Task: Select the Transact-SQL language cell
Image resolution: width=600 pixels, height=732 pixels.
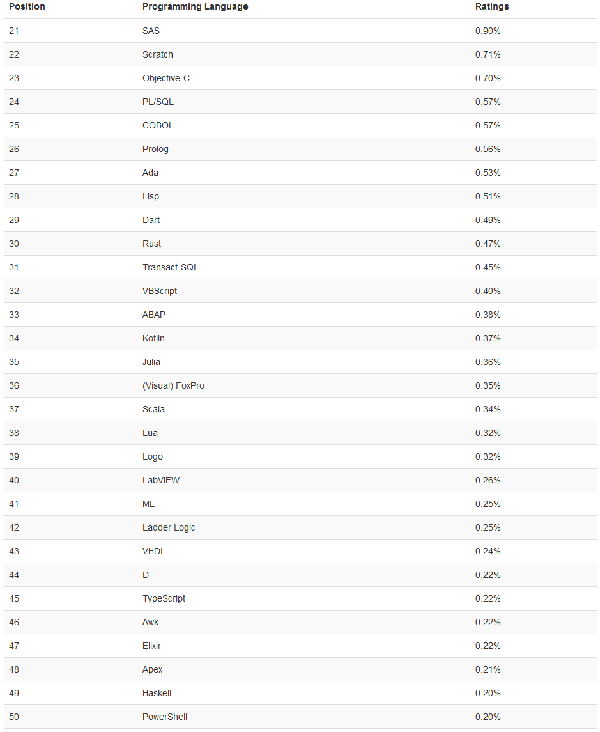Action: [173, 267]
